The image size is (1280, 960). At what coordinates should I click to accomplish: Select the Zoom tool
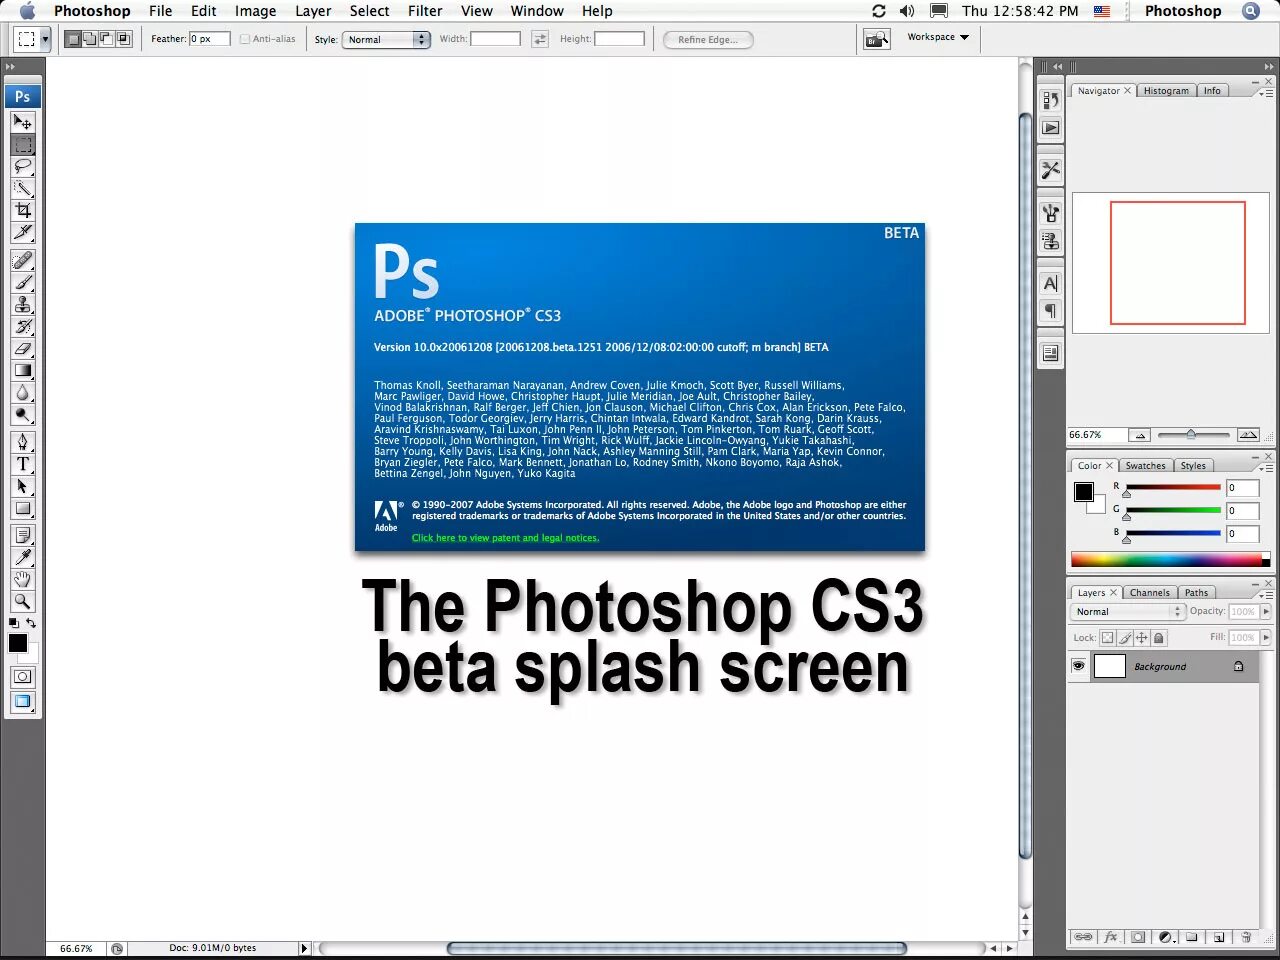pos(22,601)
